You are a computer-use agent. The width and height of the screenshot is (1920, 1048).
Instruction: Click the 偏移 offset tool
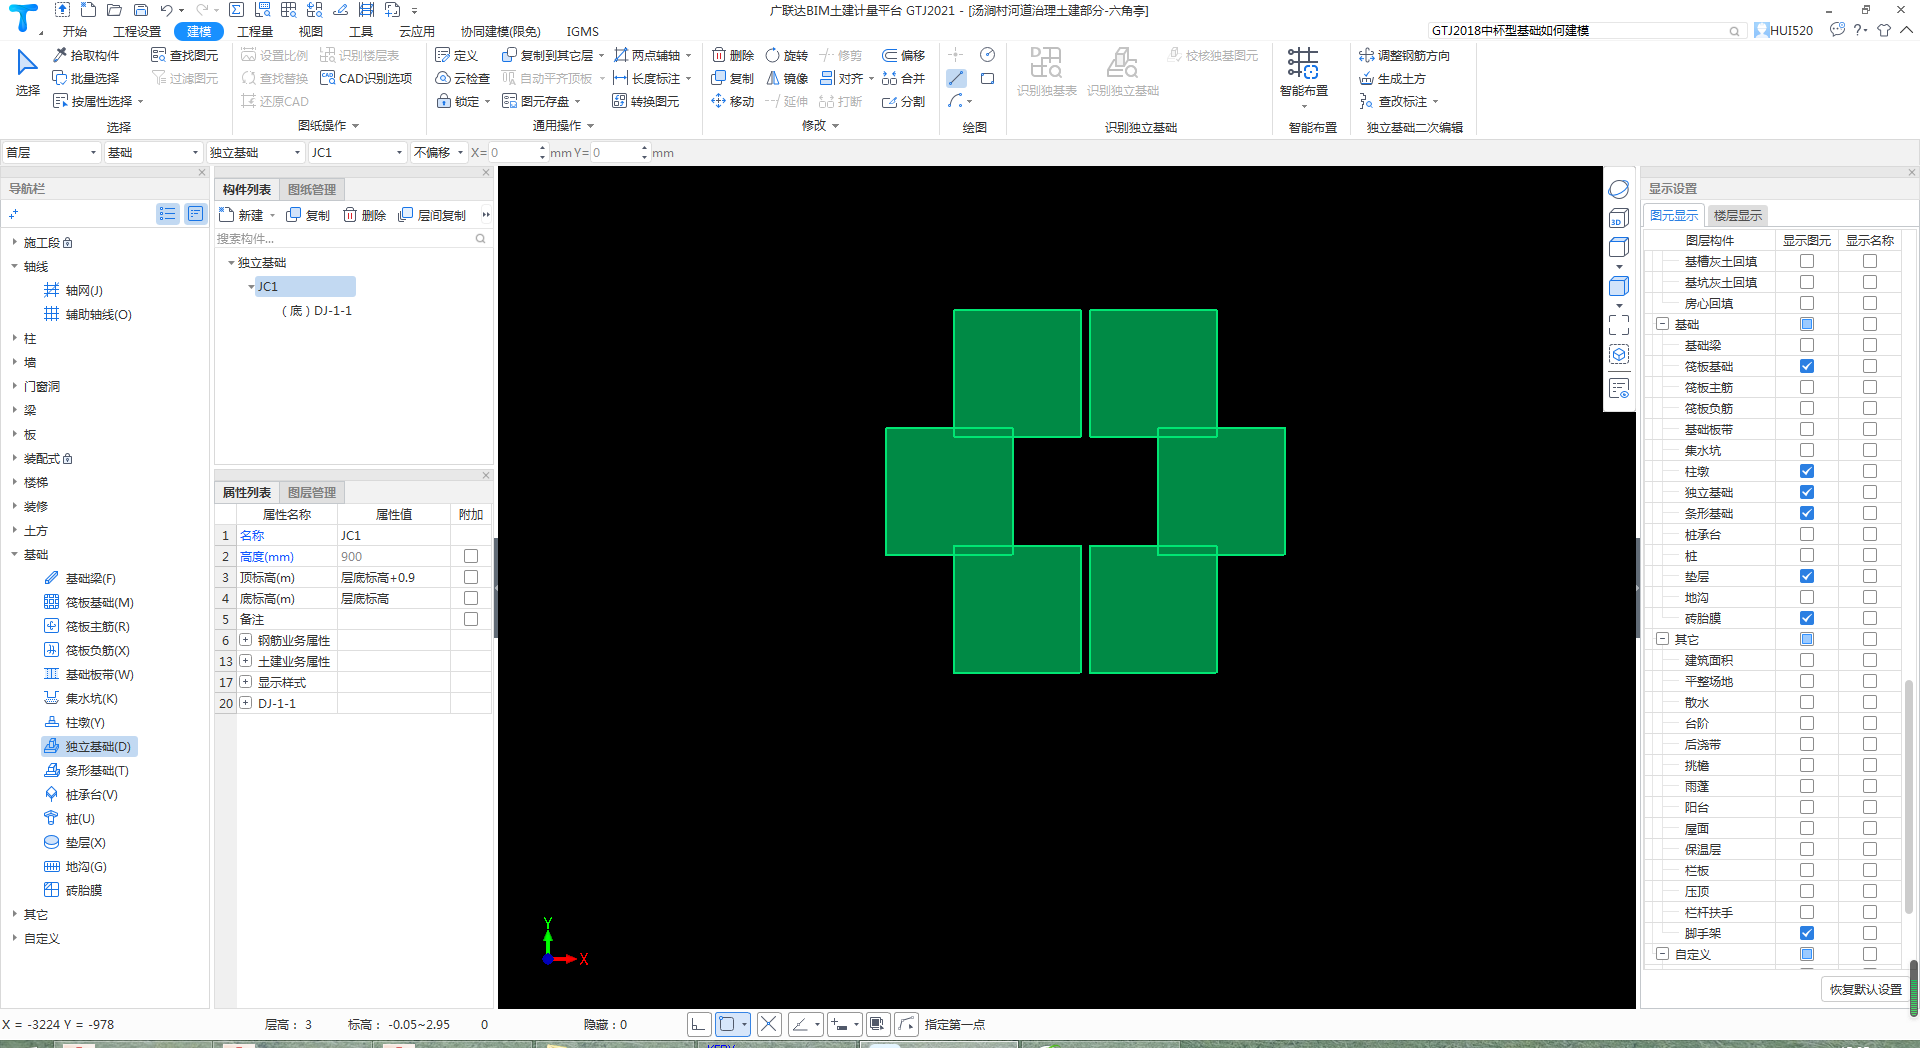click(x=903, y=55)
